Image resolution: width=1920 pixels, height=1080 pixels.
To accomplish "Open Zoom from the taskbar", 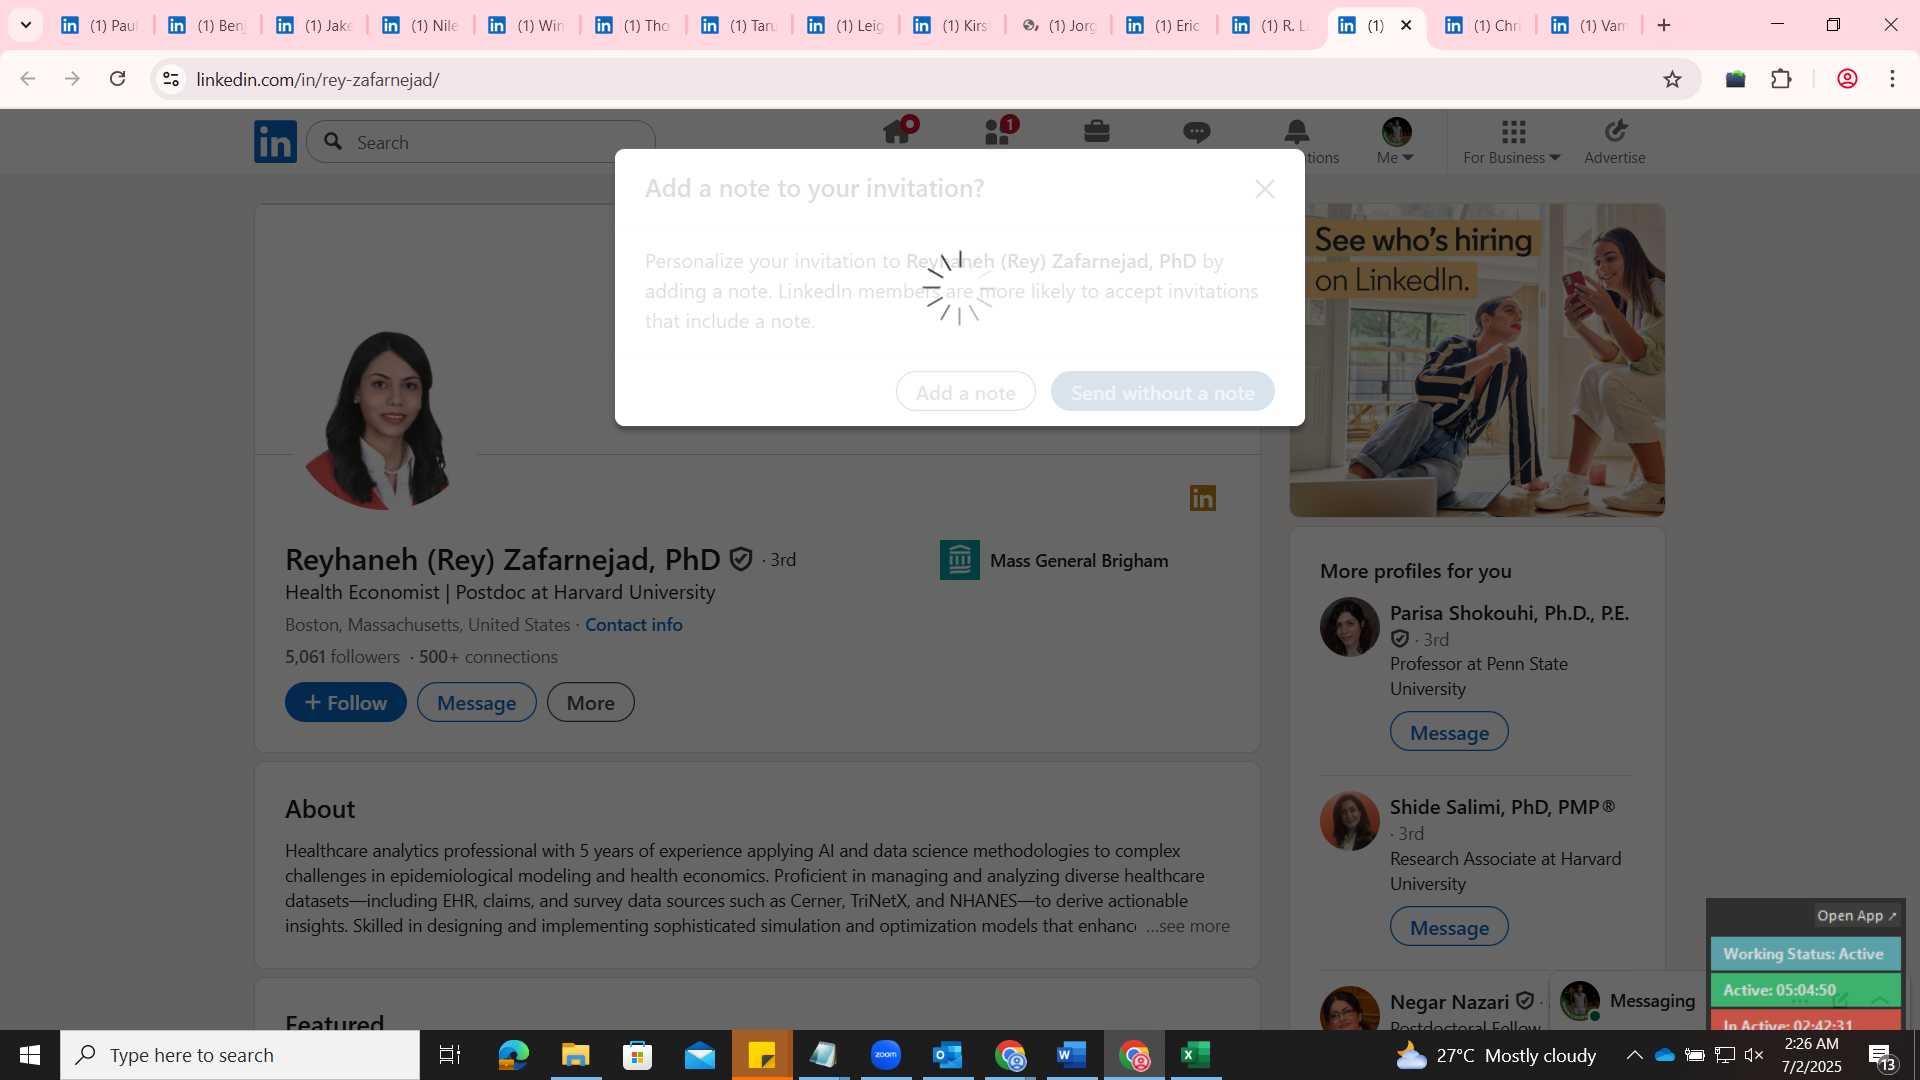I will 886,1055.
